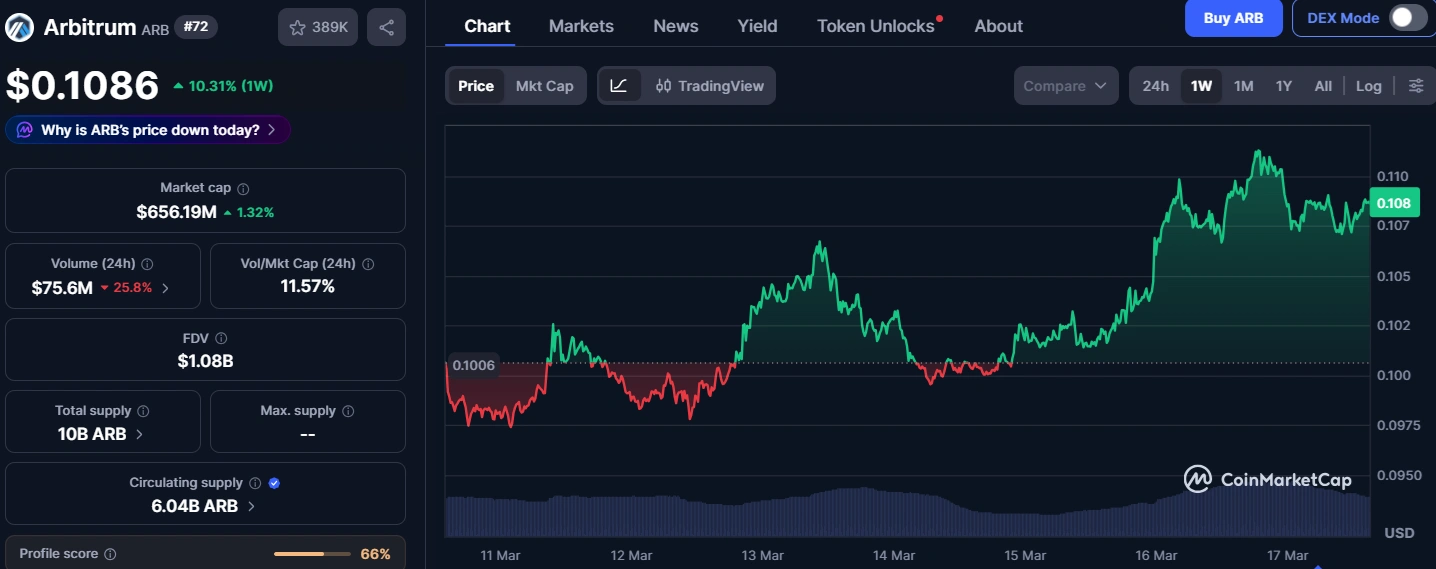Screen dimensions: 1436x569
Task: Click the CoinMarketCap watermark logo on chart
Action: tap(1267, 480)
